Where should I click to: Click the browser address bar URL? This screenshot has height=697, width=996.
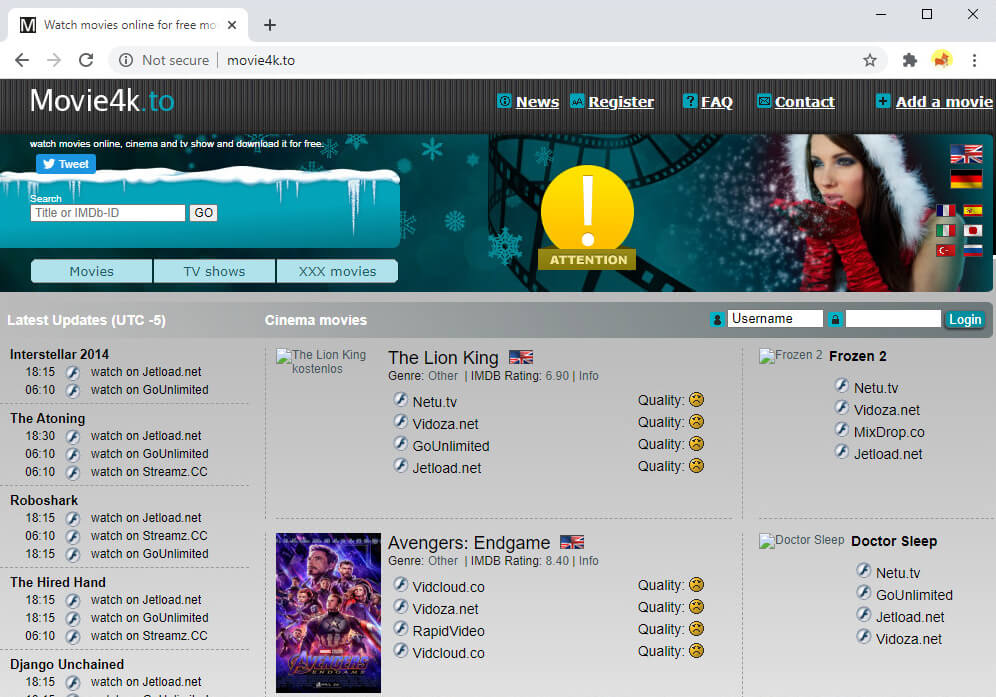pyautogui.click(x=261, y=60)
